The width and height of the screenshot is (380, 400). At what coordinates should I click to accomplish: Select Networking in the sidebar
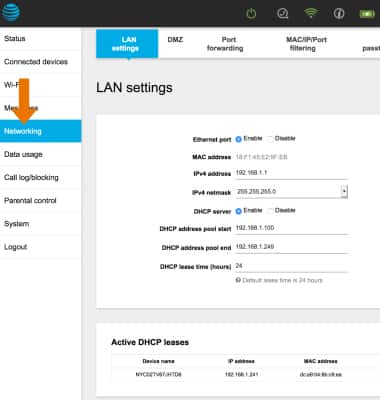click(40, 131)
